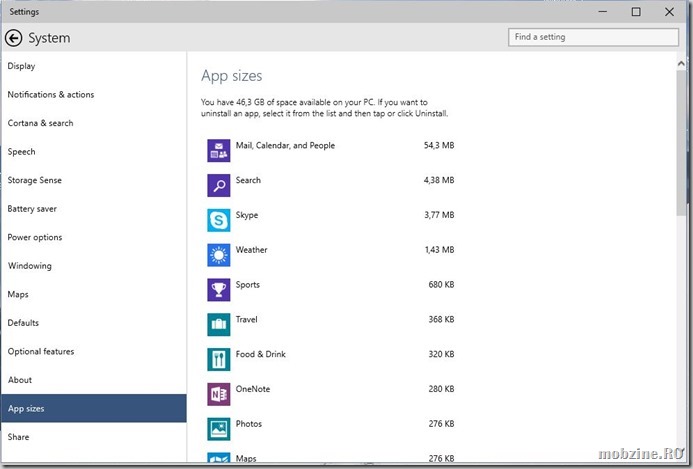This screenshot has width=693, height=469.
Task: Open the Maps settings category
Action: tap(93, 294)
